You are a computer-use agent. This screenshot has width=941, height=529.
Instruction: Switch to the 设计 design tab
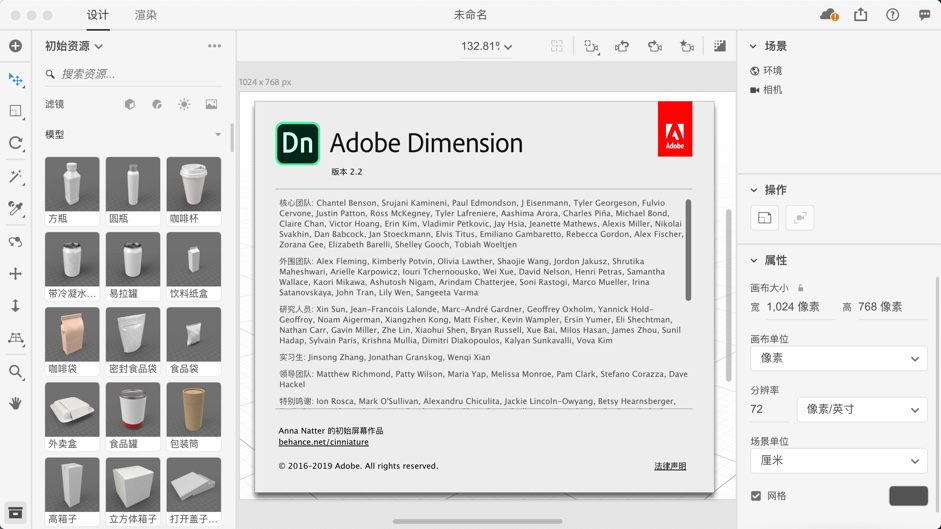97,15
